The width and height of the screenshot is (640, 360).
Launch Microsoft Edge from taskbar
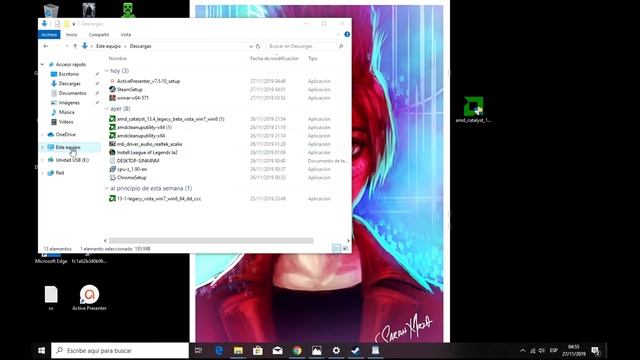pyautogui.click(x=219, y=351)
